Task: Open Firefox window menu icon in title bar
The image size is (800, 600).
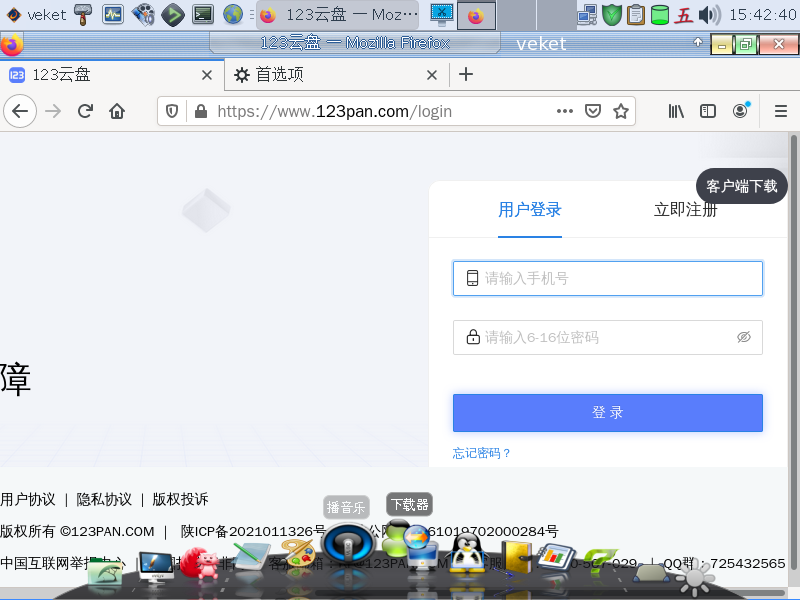Action: (12, 44)
